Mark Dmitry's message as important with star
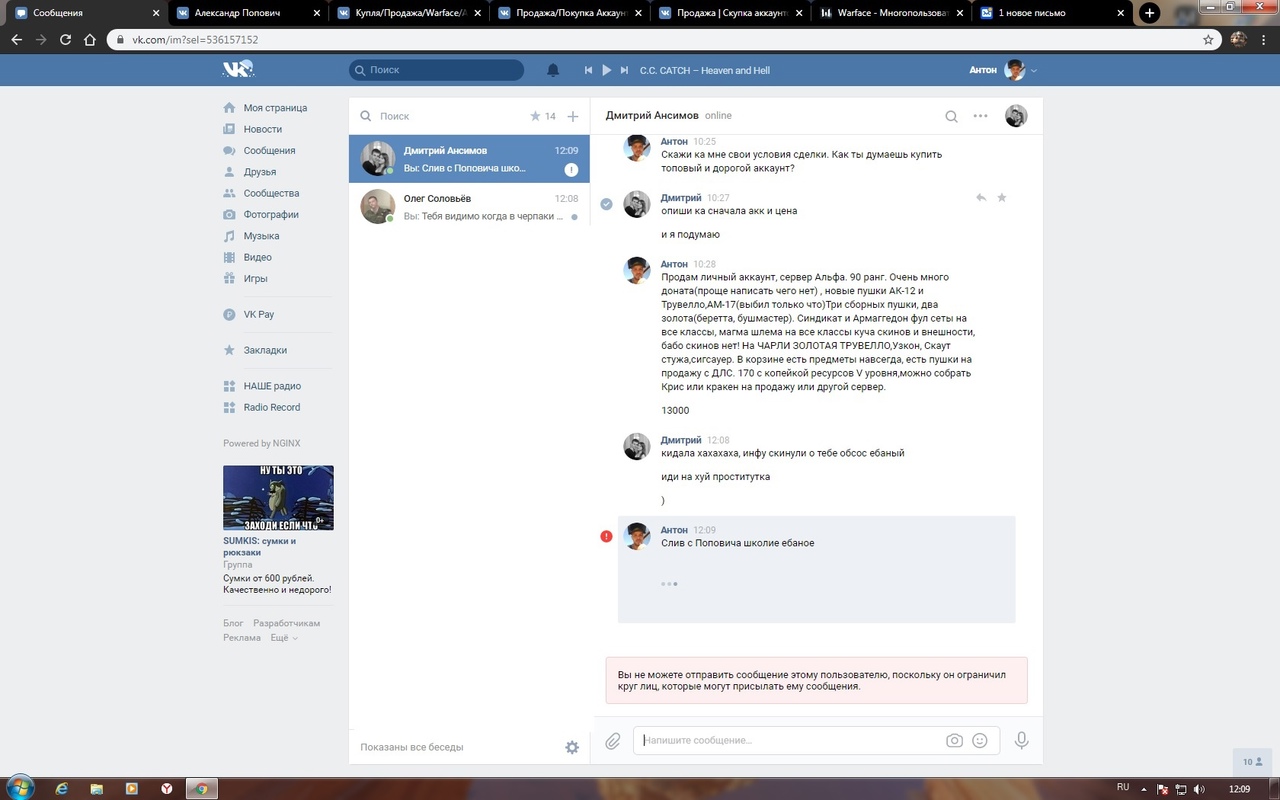This screenshot has height=800, width=1280. 1002,198
